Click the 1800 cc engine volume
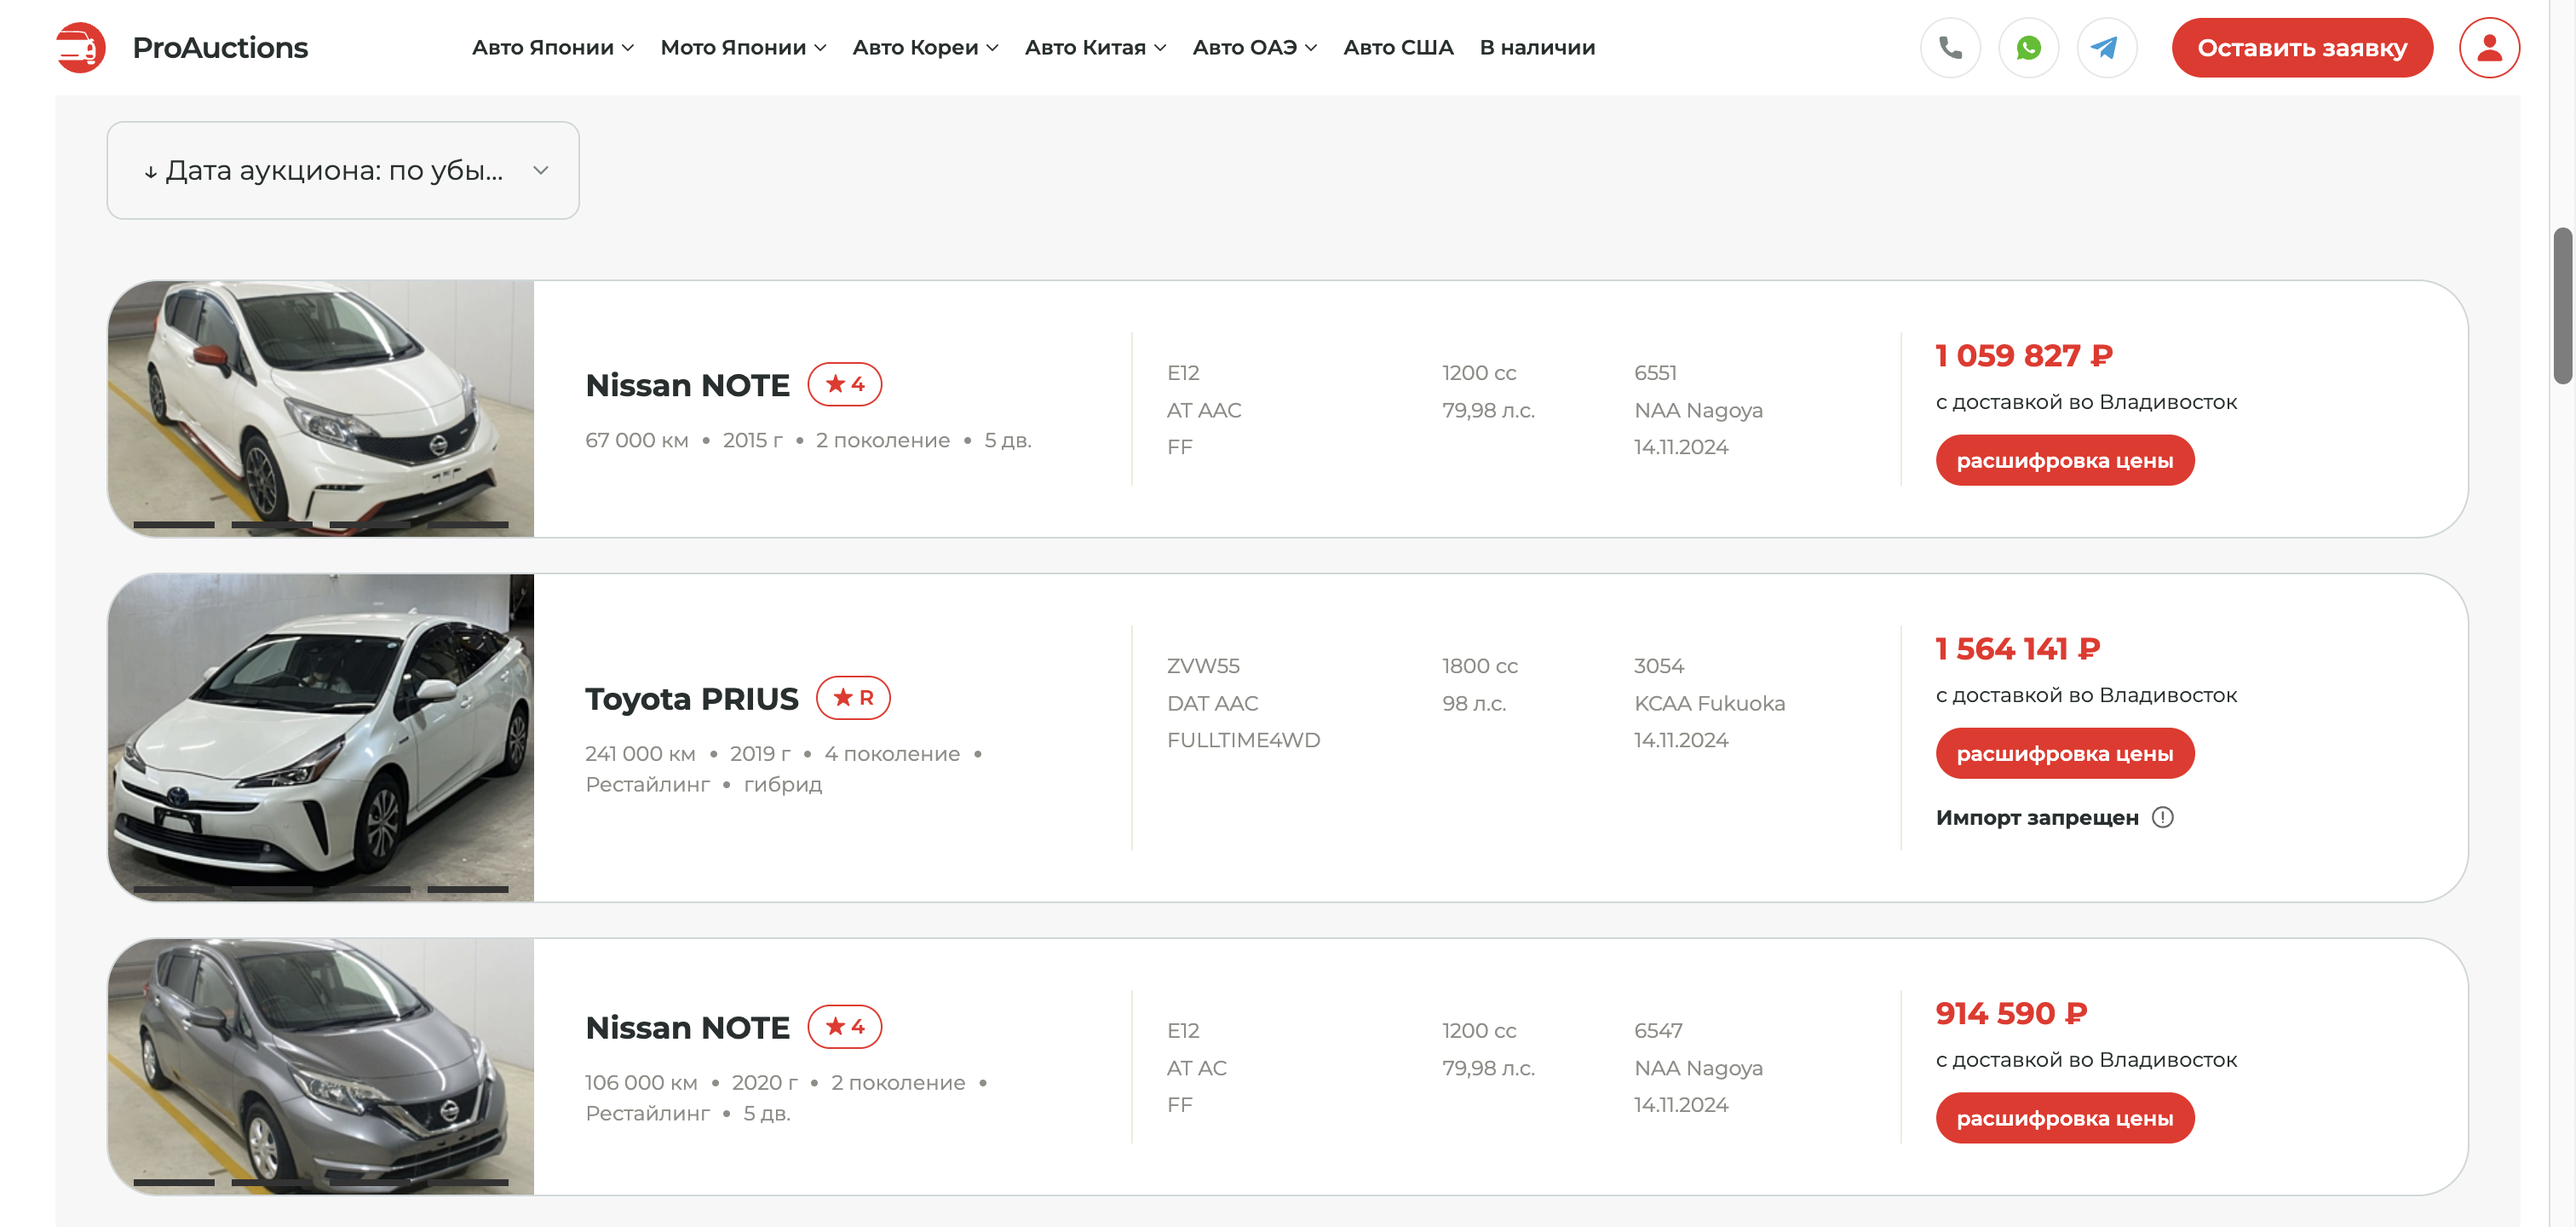The height and width of the screenshot is (1227, 2576). point(1479,666)
